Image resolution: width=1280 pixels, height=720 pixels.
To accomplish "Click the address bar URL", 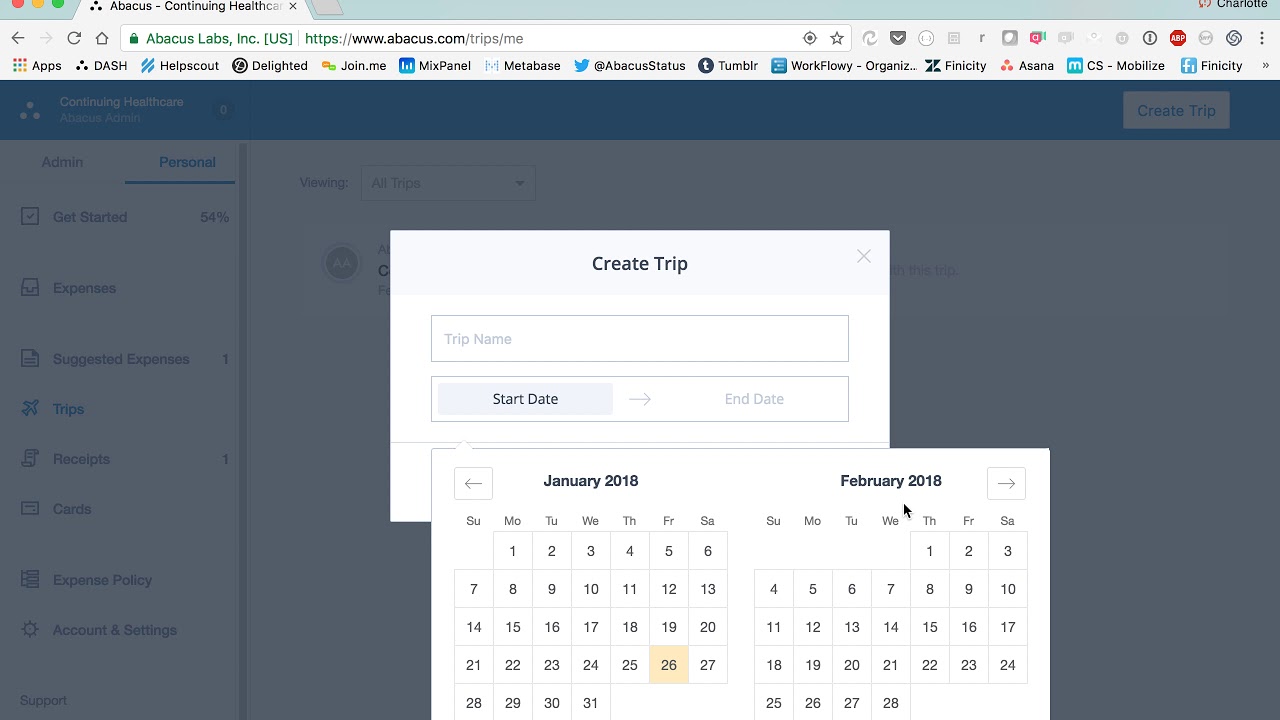I will click(x=414, y=38).
